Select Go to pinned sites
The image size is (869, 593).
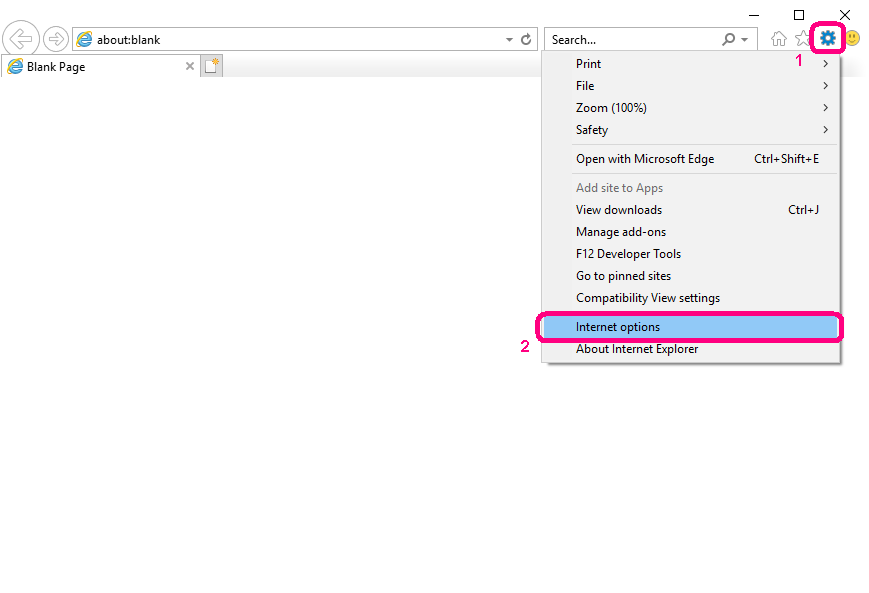coord(691,277)
